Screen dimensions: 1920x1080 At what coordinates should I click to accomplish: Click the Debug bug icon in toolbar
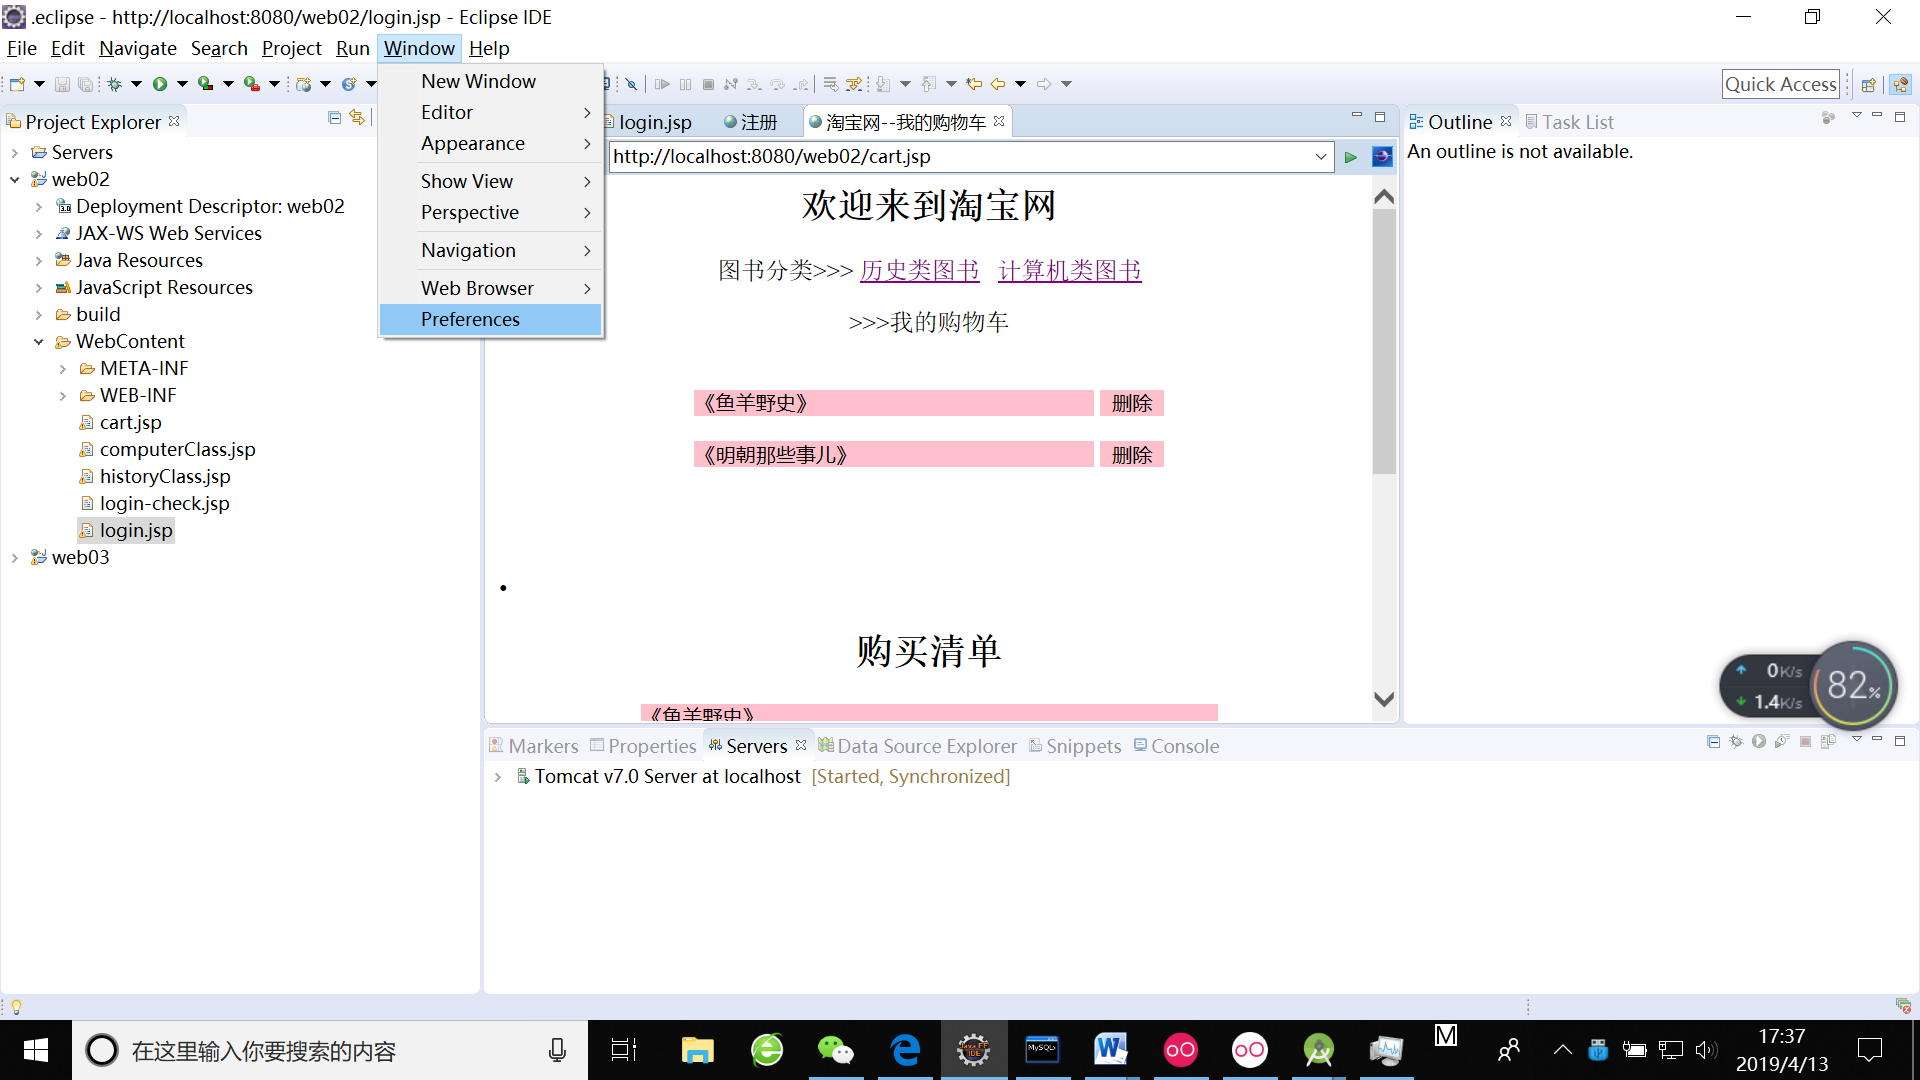click(x=115, y=84)
